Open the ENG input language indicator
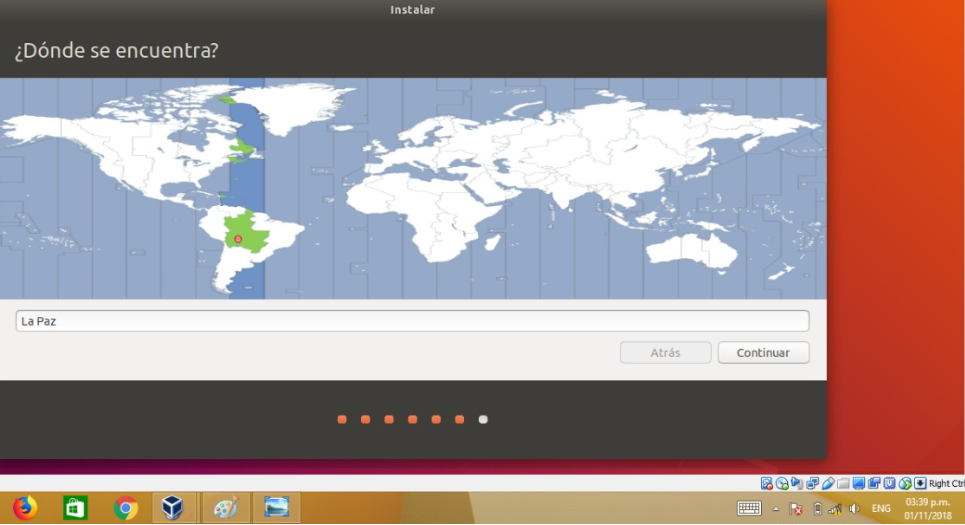This screenshot has height=525, width=965. 881,508
